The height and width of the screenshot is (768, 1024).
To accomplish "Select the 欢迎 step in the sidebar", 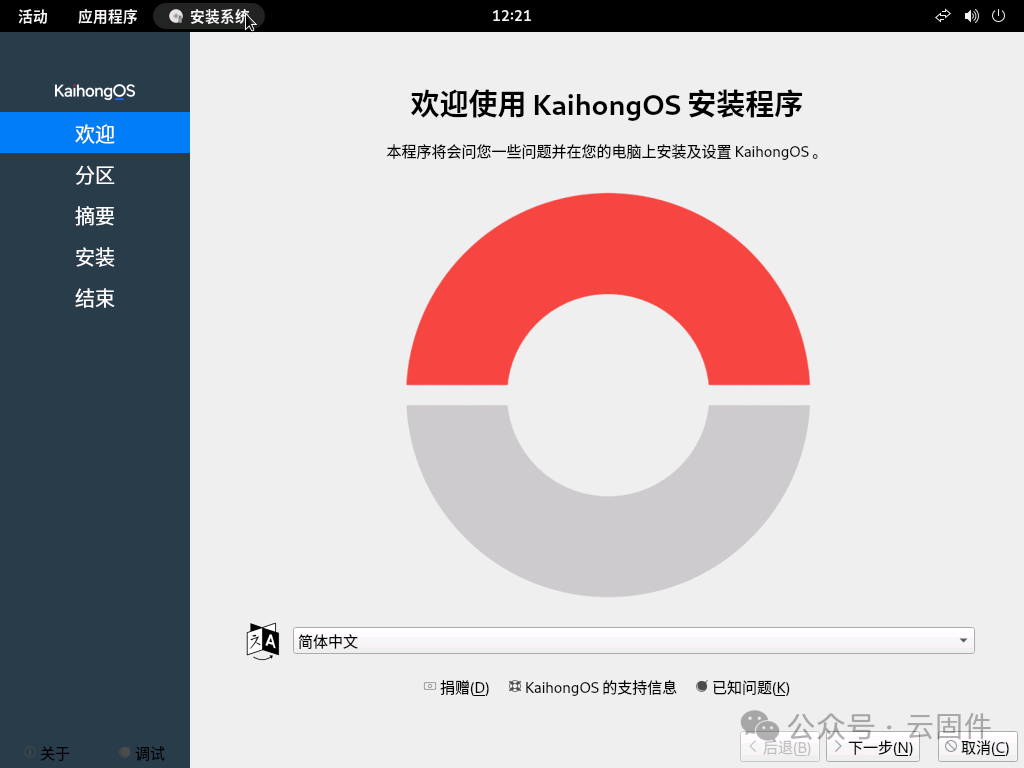I will (x=95, y=133).
